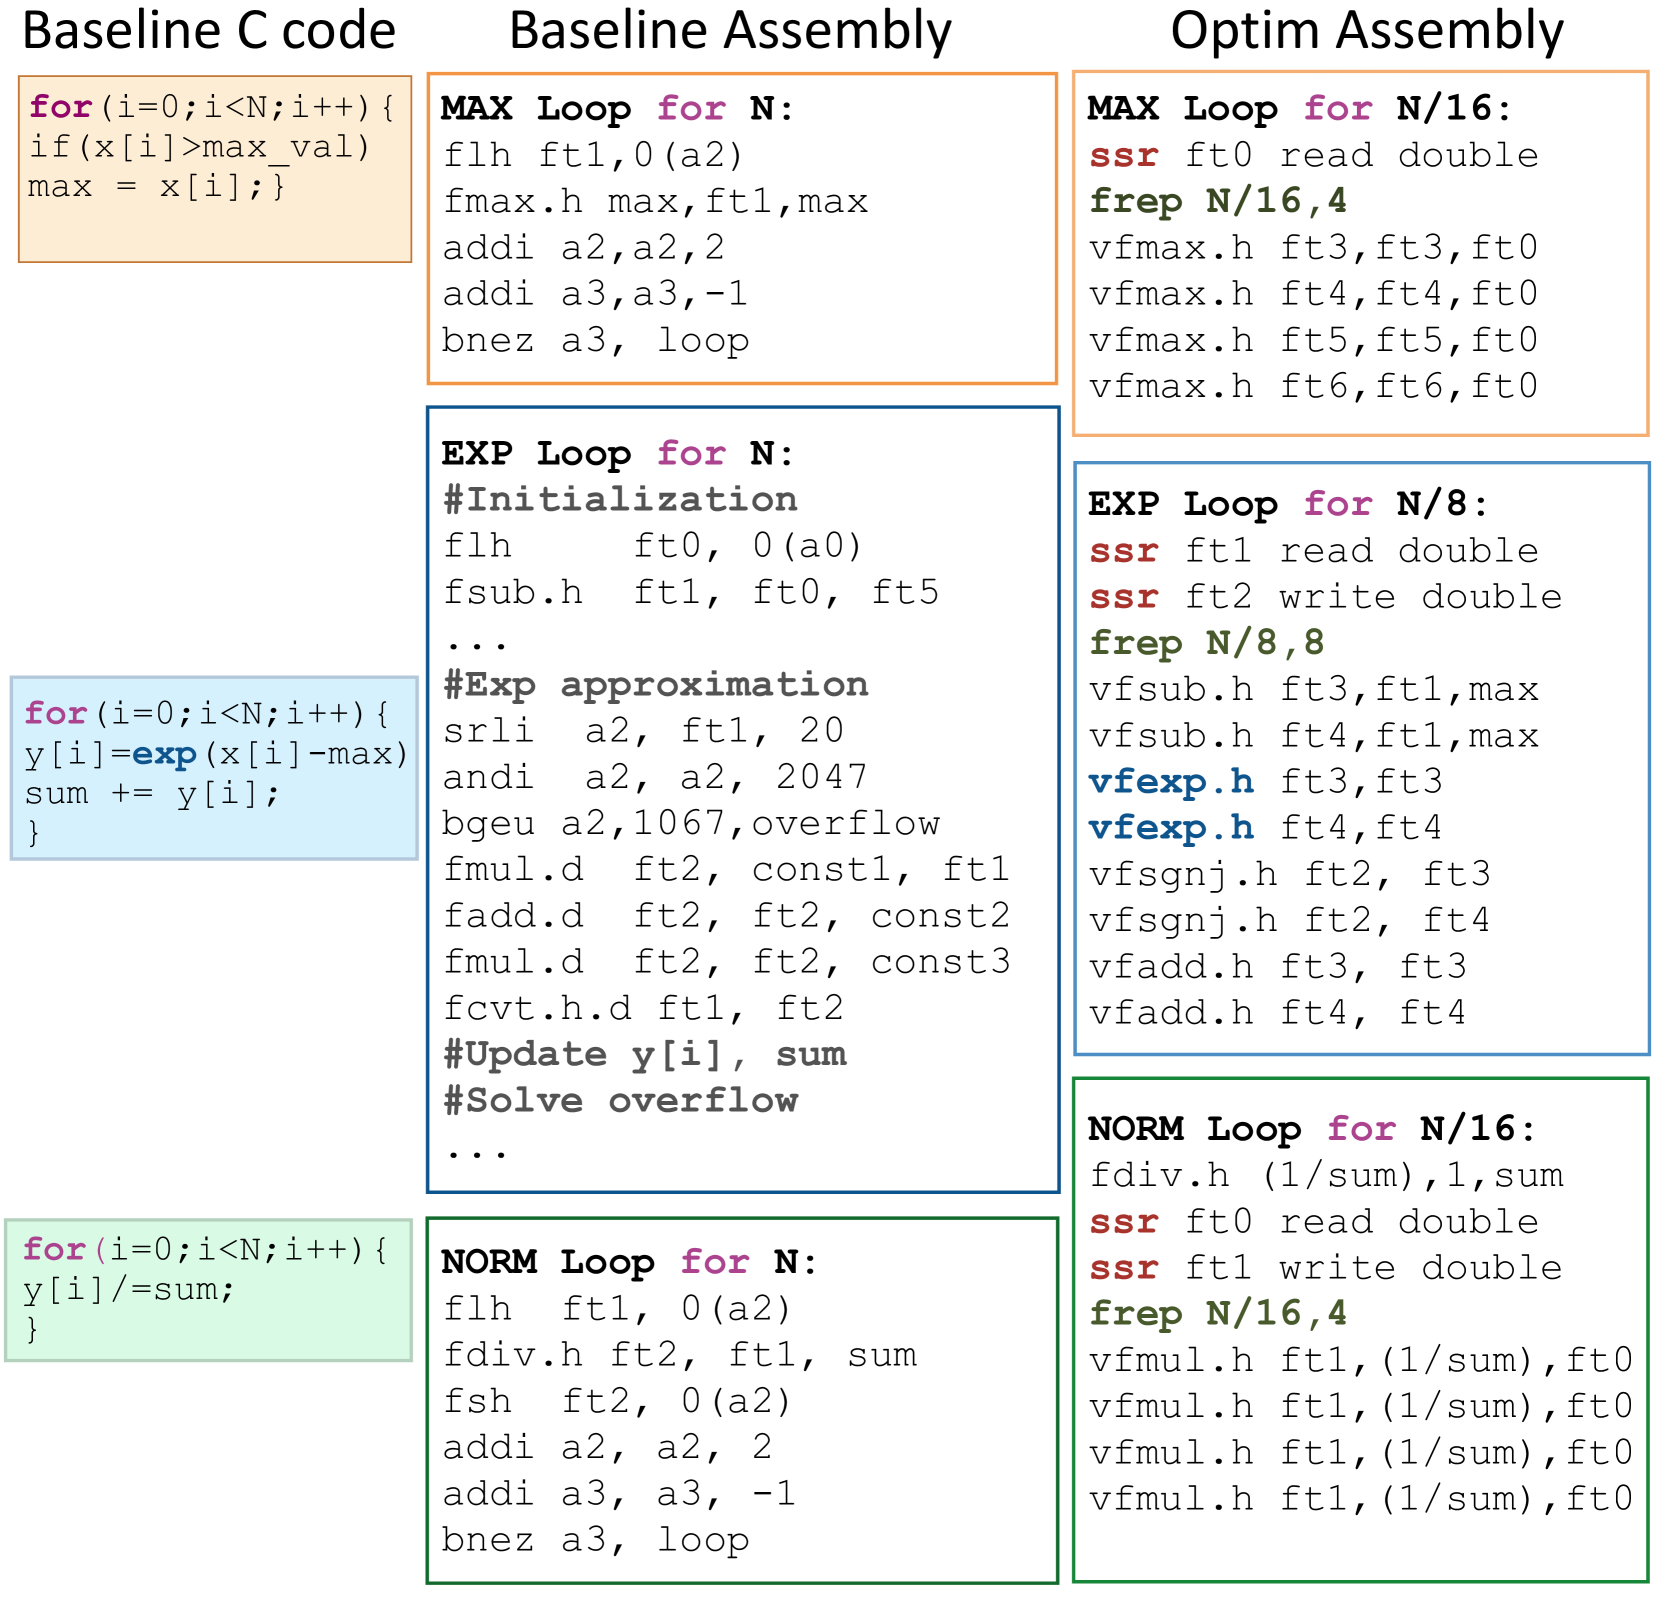Select the 'bgeu a2,1067,overflow' instruction
This screenshot has height=1597, width=1661.
(x=690, y=824)
